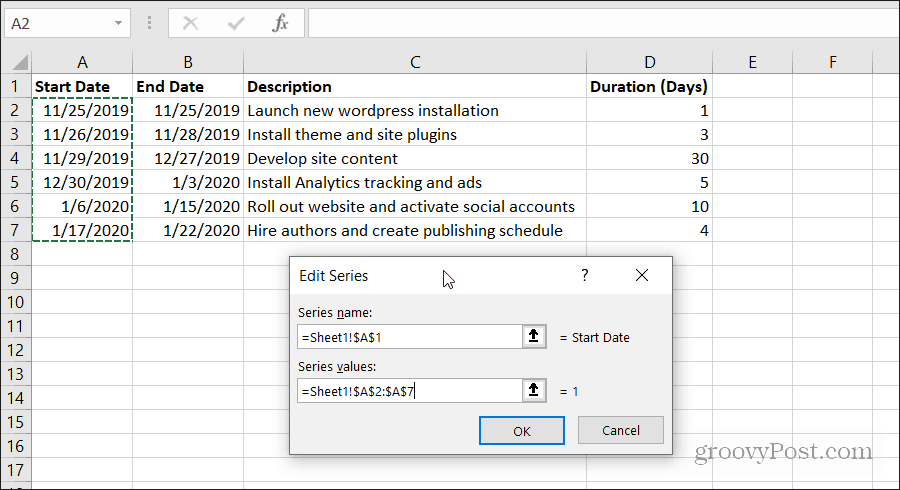900x490 pixels.
Task: Select end date cell 1/3/2020
Action: (x=188, y=182)
